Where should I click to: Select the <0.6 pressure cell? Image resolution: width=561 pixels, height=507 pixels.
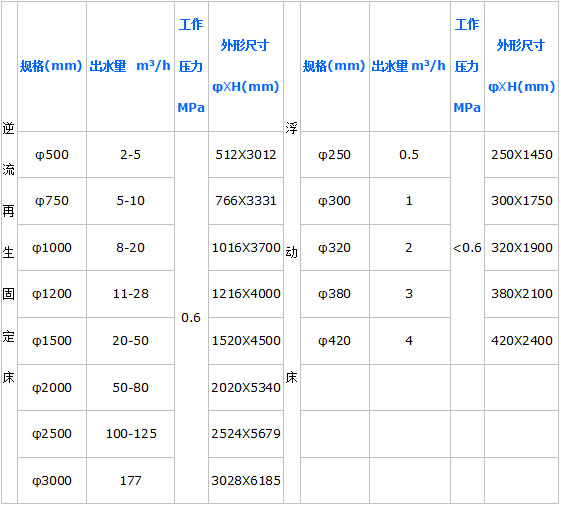[x=467, y=248]
